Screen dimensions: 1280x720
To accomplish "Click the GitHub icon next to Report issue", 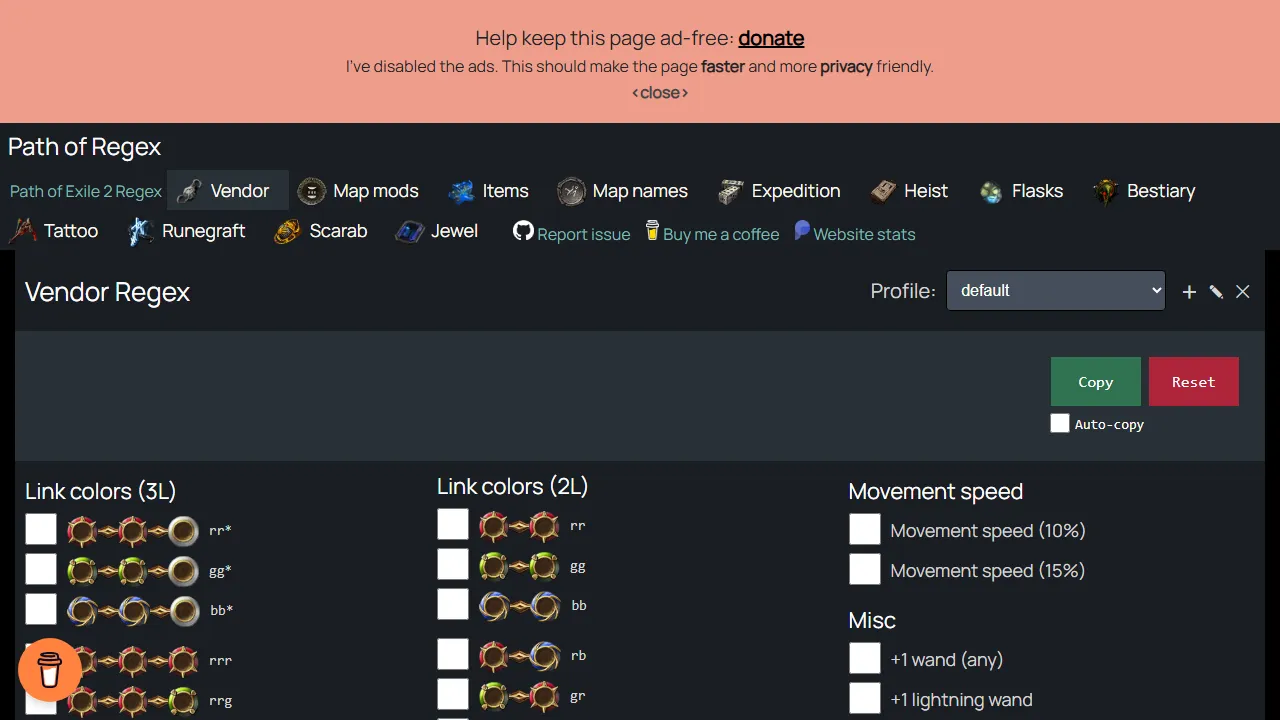I will click(x=523, y=232).
